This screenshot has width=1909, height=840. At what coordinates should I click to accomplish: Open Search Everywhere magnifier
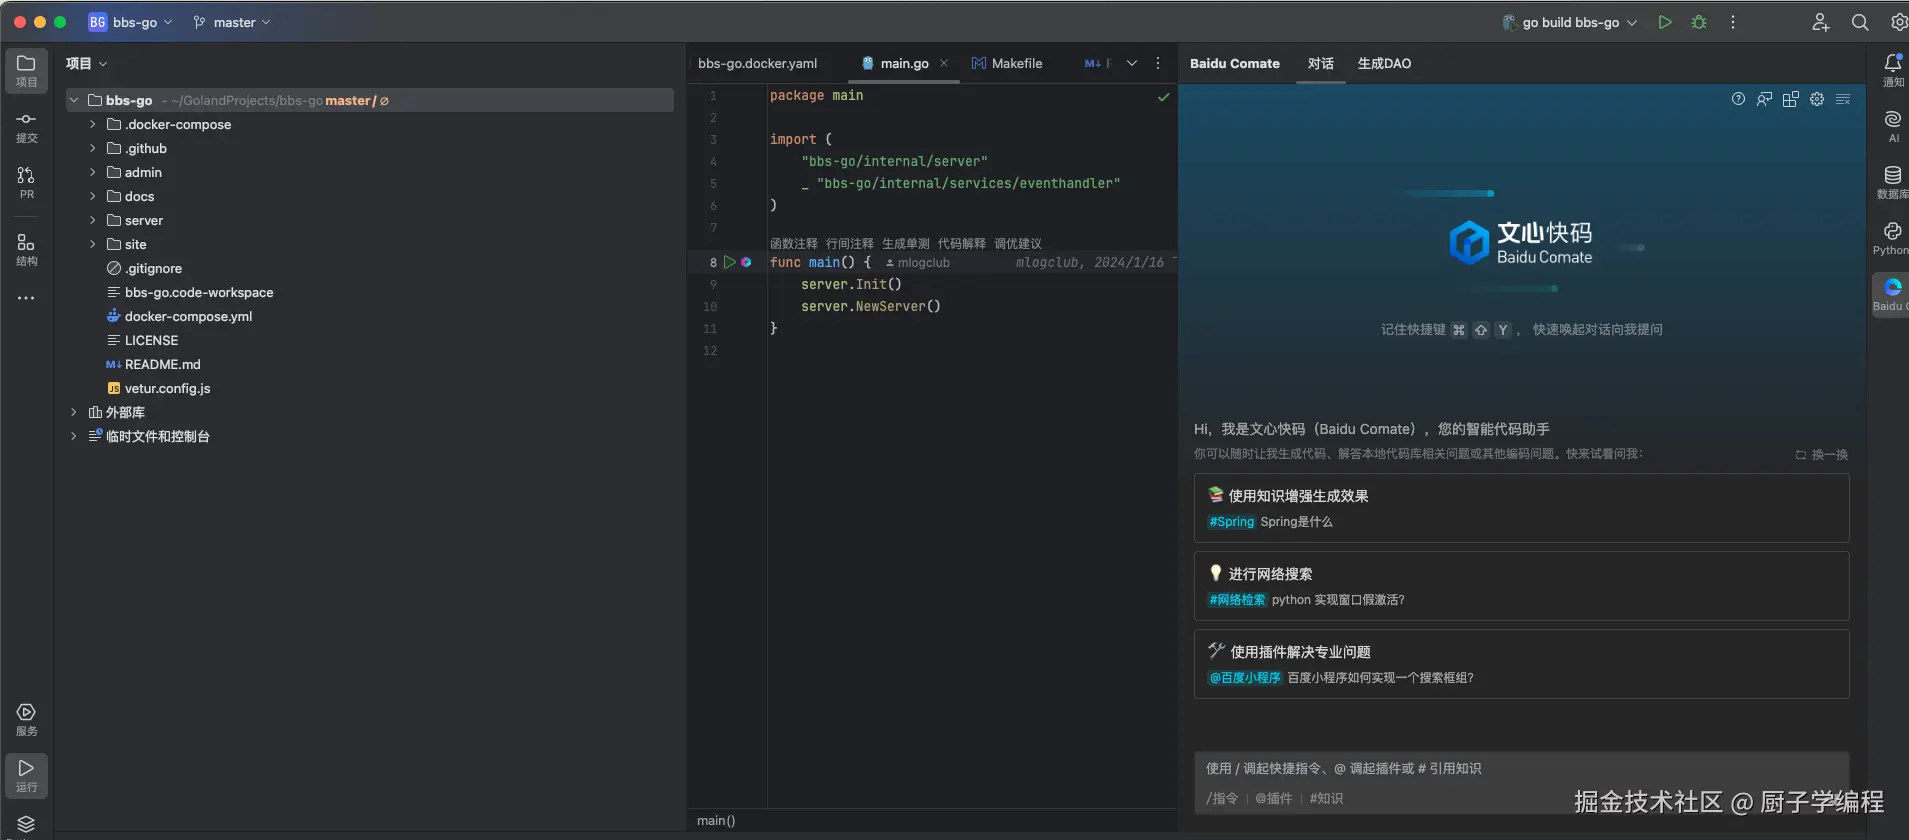1860,22
